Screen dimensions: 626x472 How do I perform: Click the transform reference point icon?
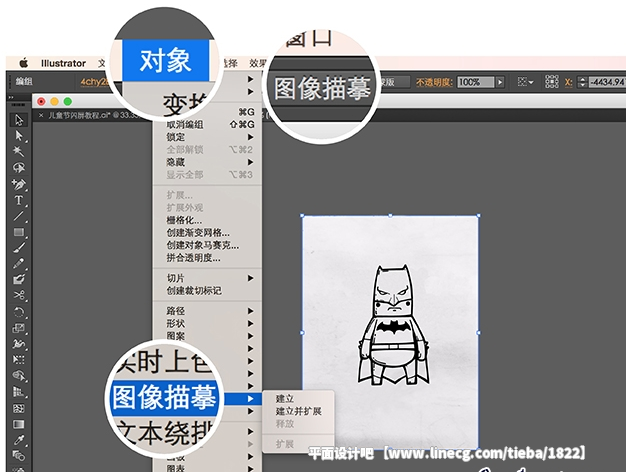pyautogui.click(x=552, y=82)
